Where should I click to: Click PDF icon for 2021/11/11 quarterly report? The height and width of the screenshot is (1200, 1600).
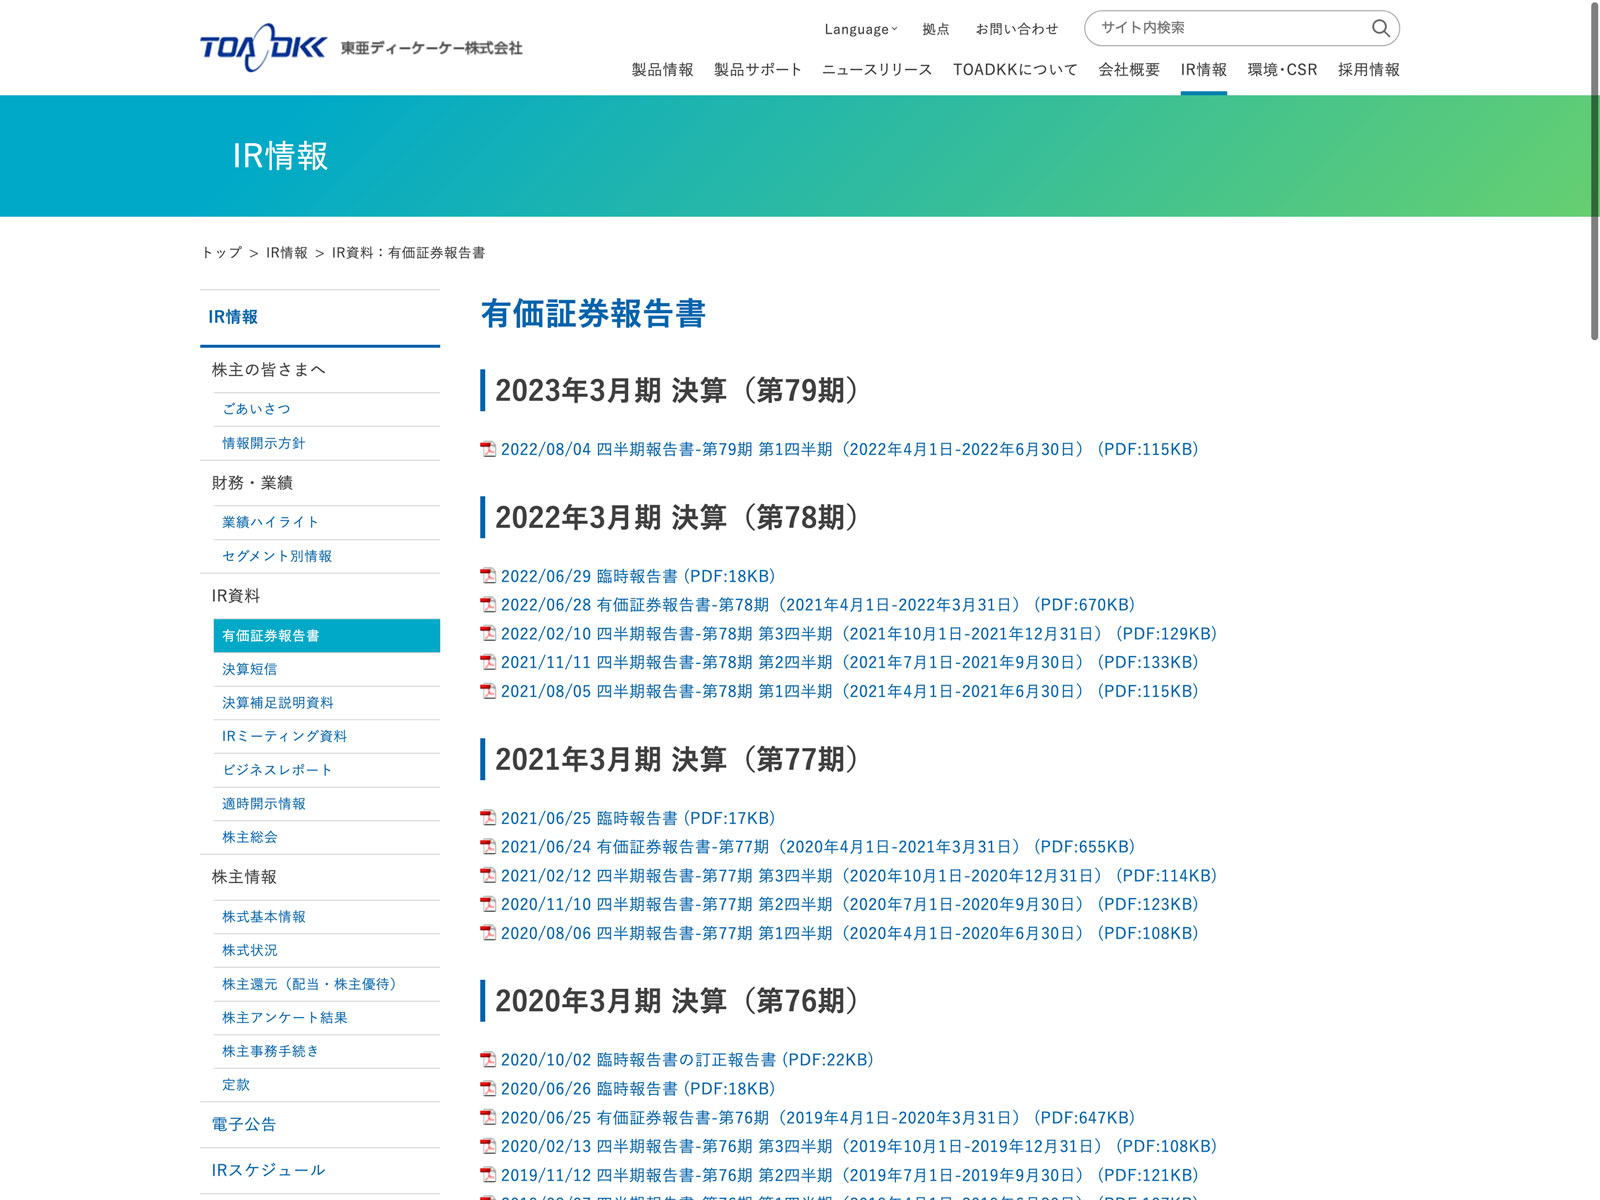488,663
